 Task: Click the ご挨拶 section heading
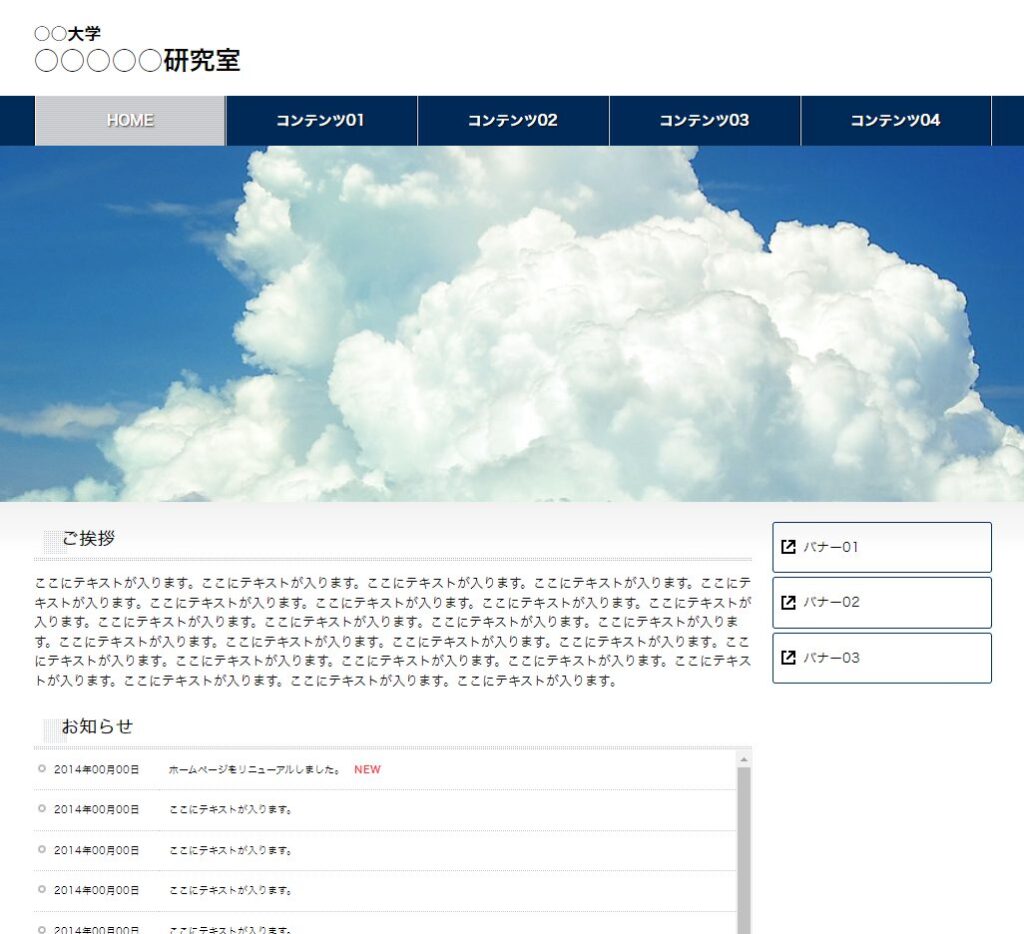[89, 539]
